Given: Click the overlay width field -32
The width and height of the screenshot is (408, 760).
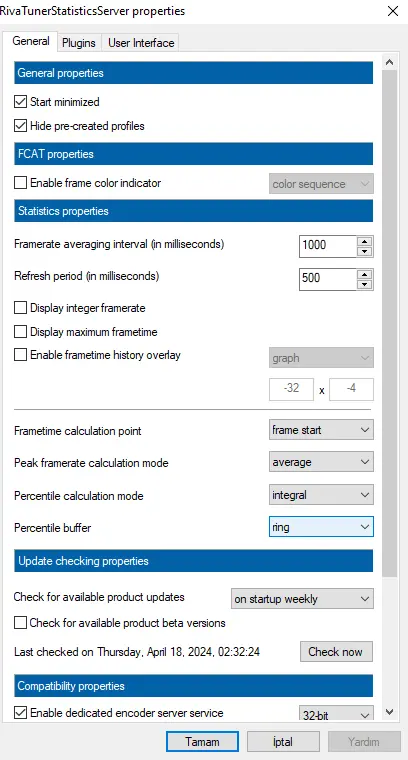Looking at the screenshot, I should point(291,389).
